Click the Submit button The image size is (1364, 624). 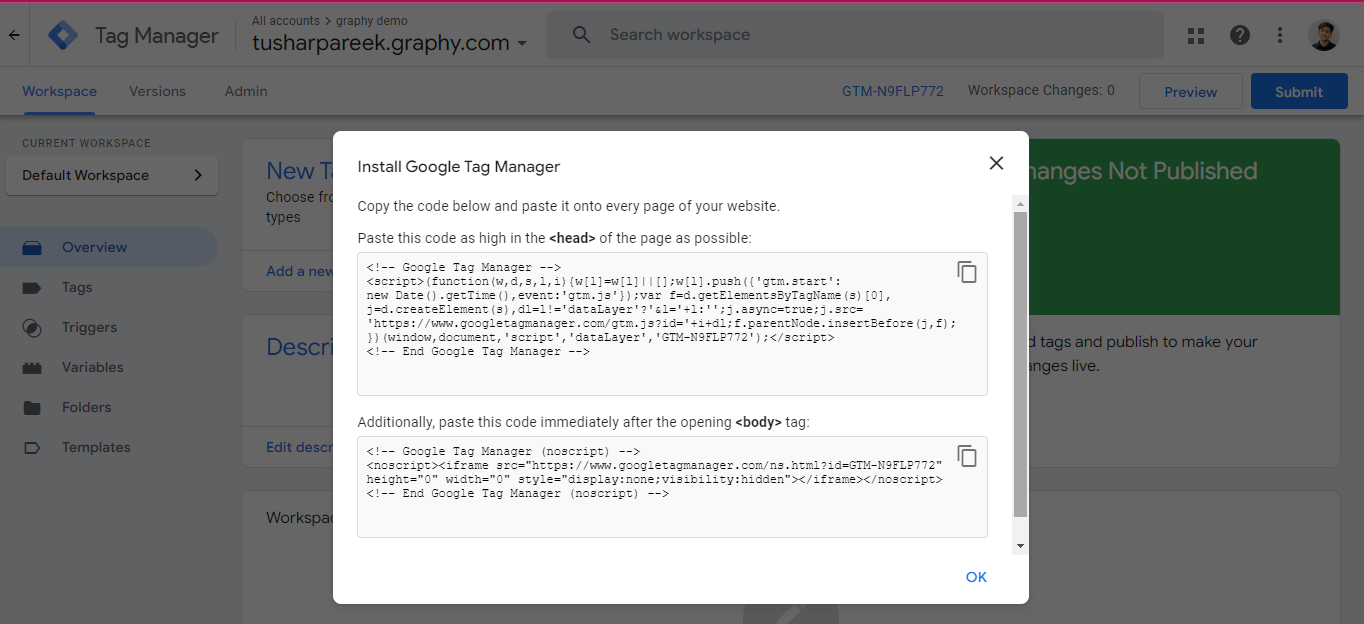coord(1298,92)
